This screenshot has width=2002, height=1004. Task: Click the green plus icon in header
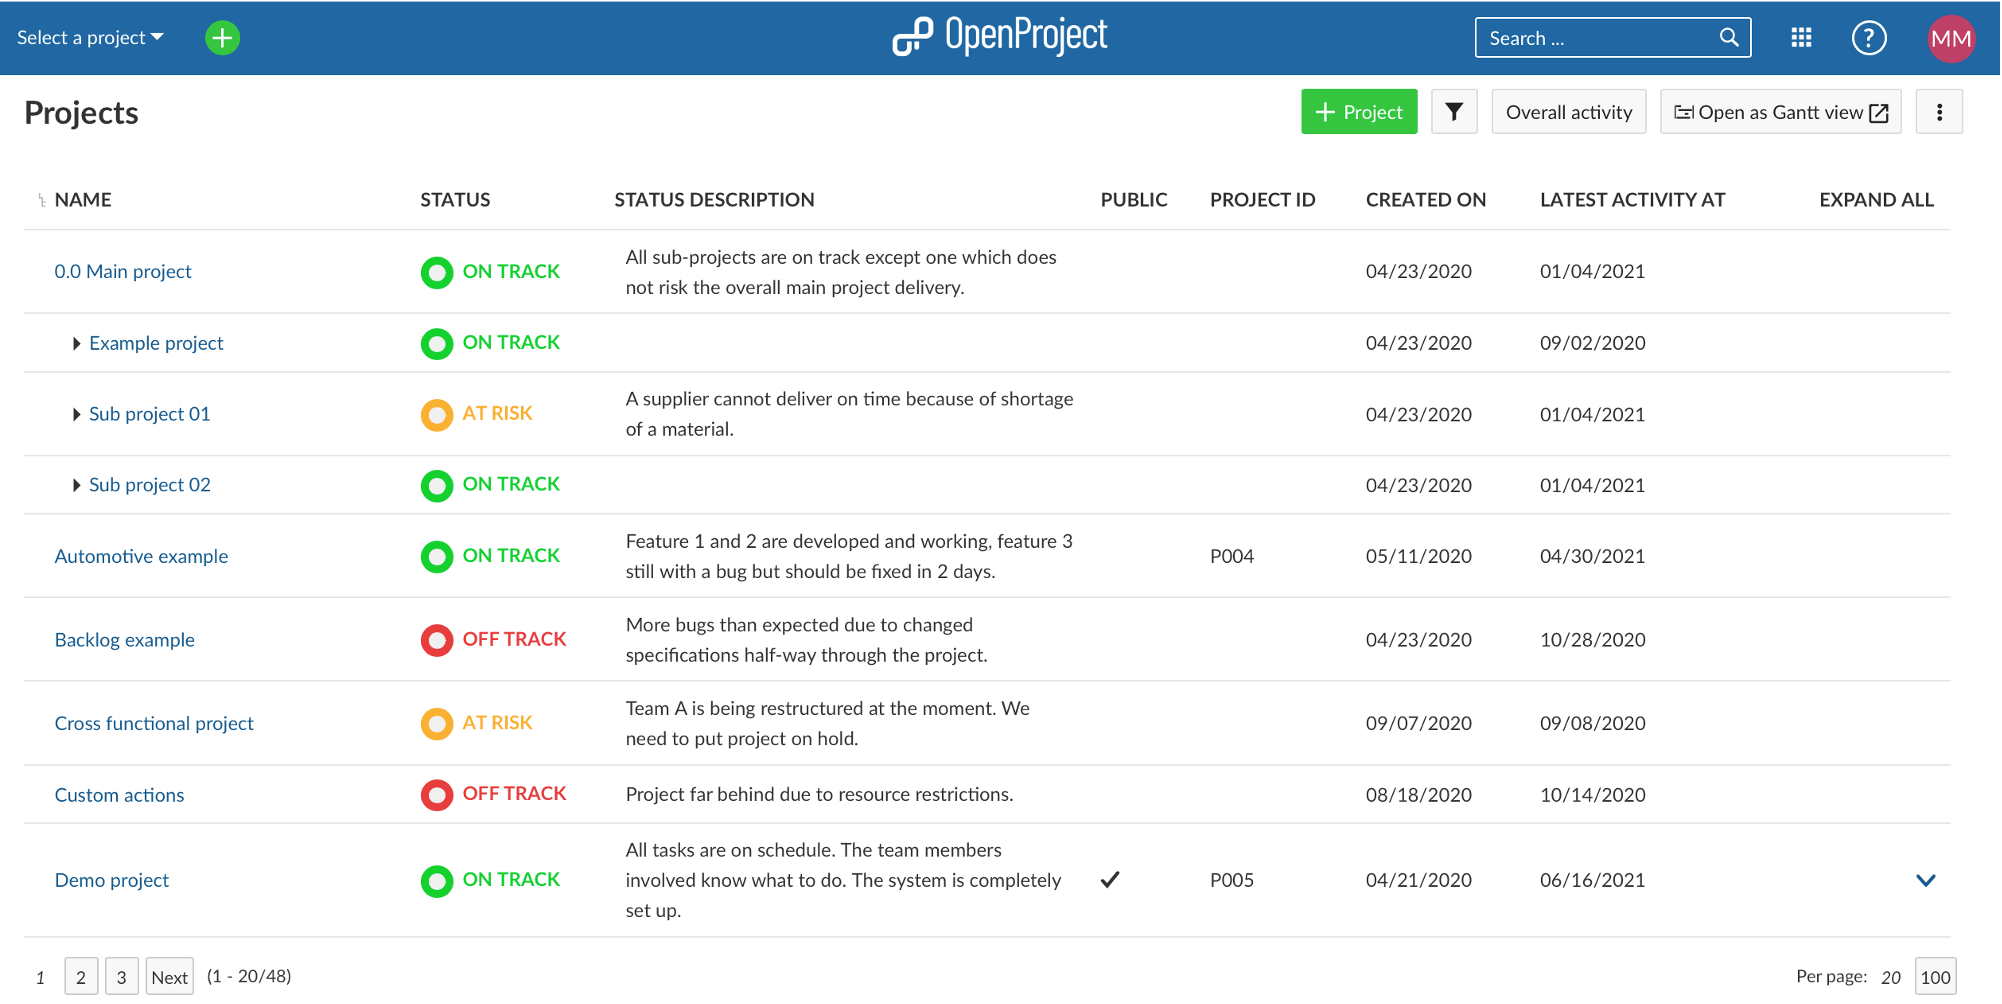click(221, 37)
